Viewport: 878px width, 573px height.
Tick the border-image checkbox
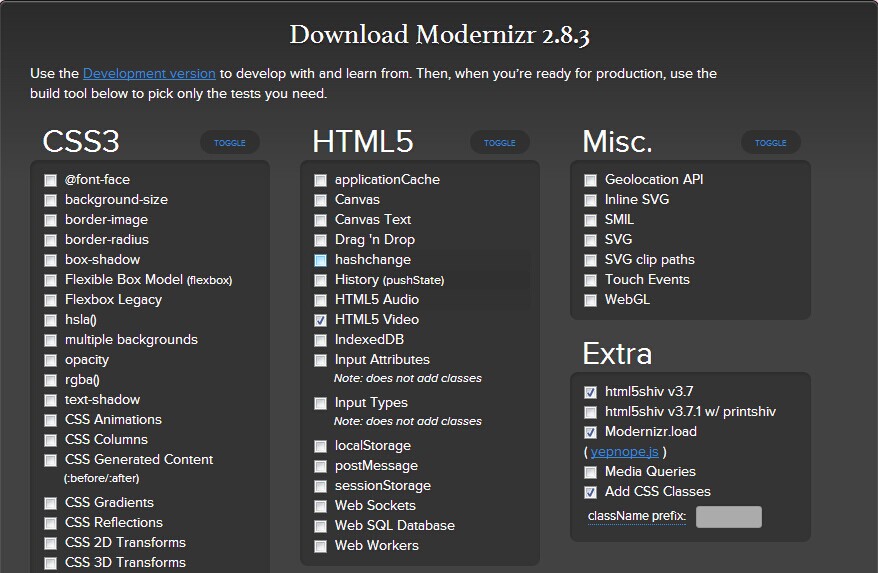50,220
